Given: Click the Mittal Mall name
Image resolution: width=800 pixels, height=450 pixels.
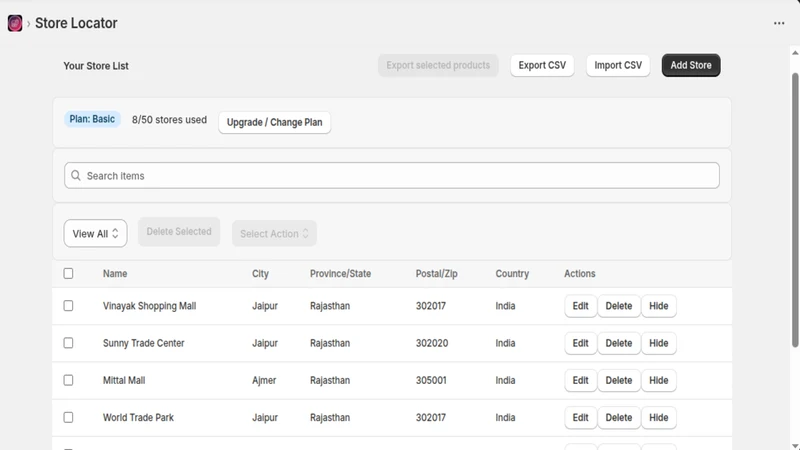Looking at the screenshot, I should (124, 380).
